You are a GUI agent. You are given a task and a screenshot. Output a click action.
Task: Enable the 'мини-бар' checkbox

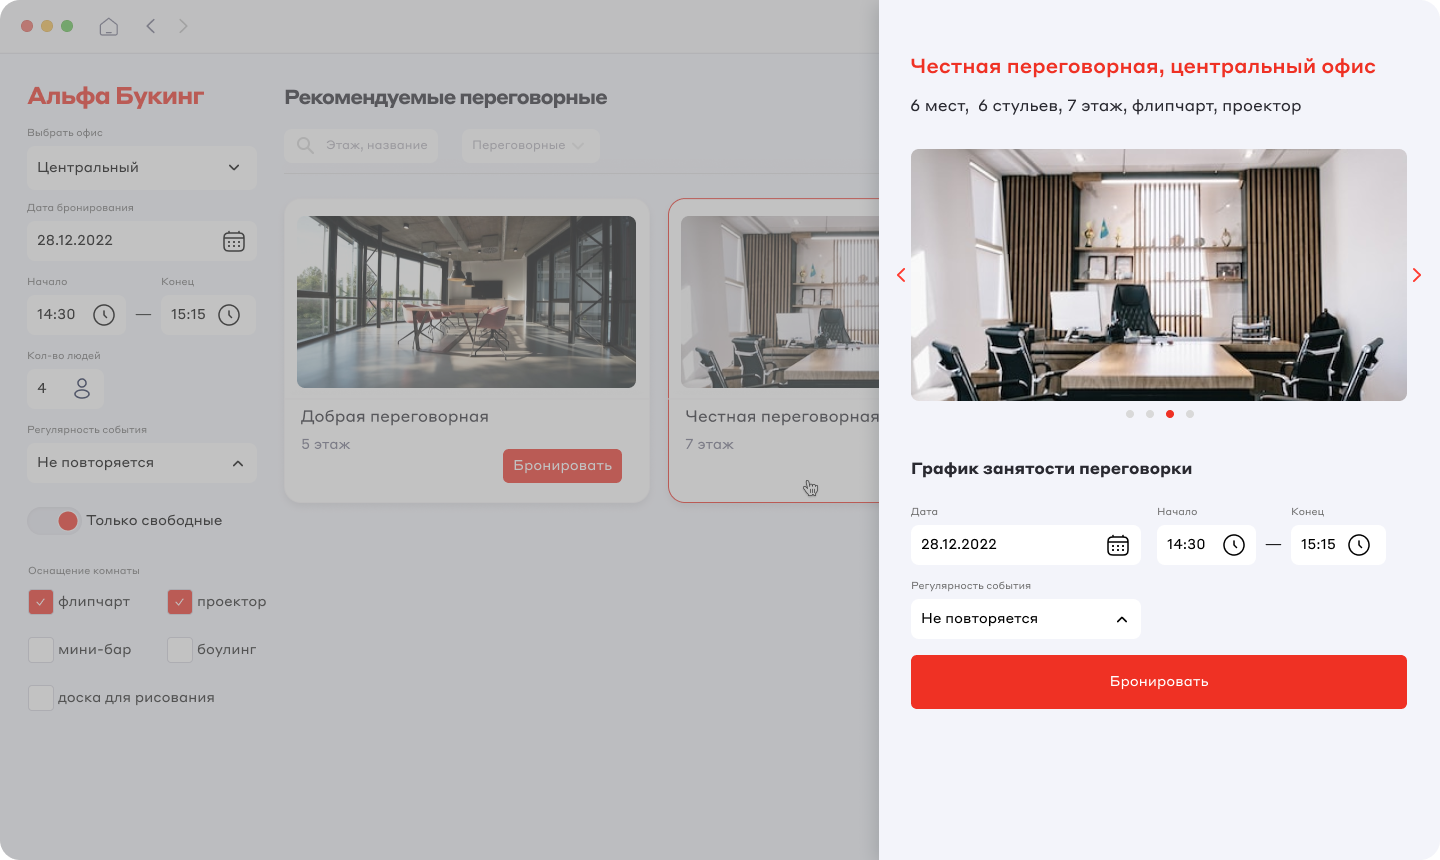(41, 650)
